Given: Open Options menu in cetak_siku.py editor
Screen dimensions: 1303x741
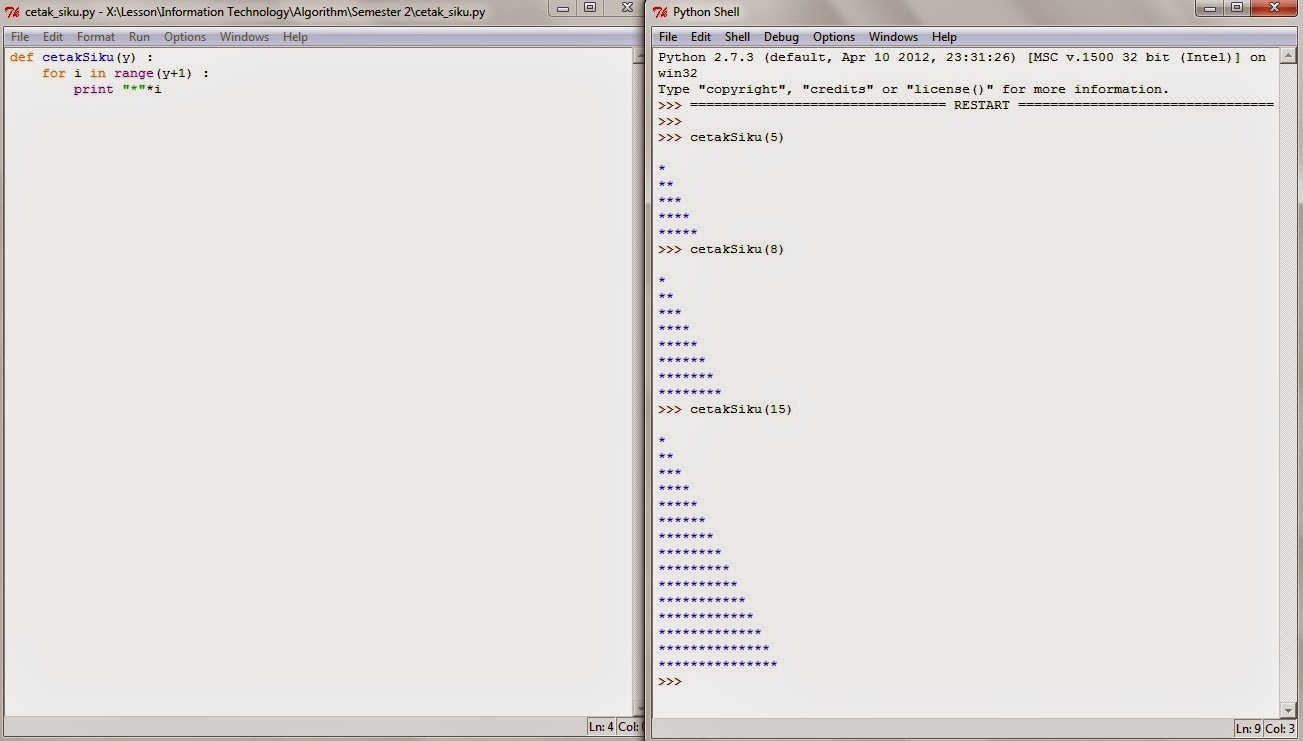Looking at the screenshot, I should (x=185, y=37).
